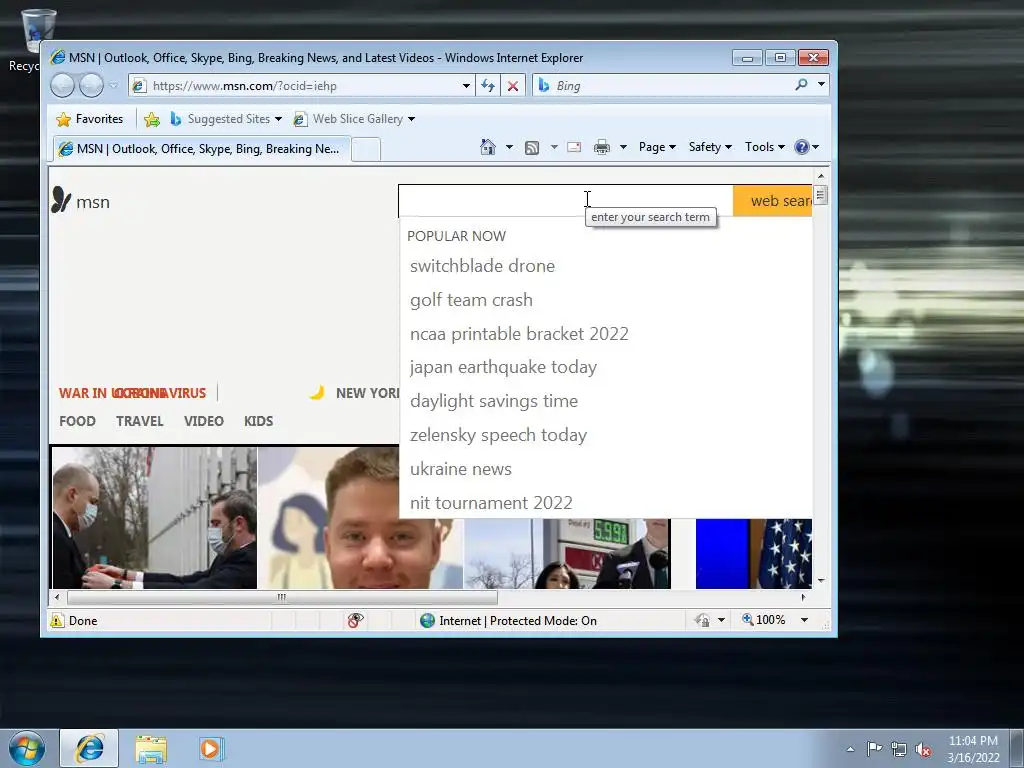Click the Refresh page icon
Screen dimensions: 1024x768
pyautogui.click(x=488, y=86)
